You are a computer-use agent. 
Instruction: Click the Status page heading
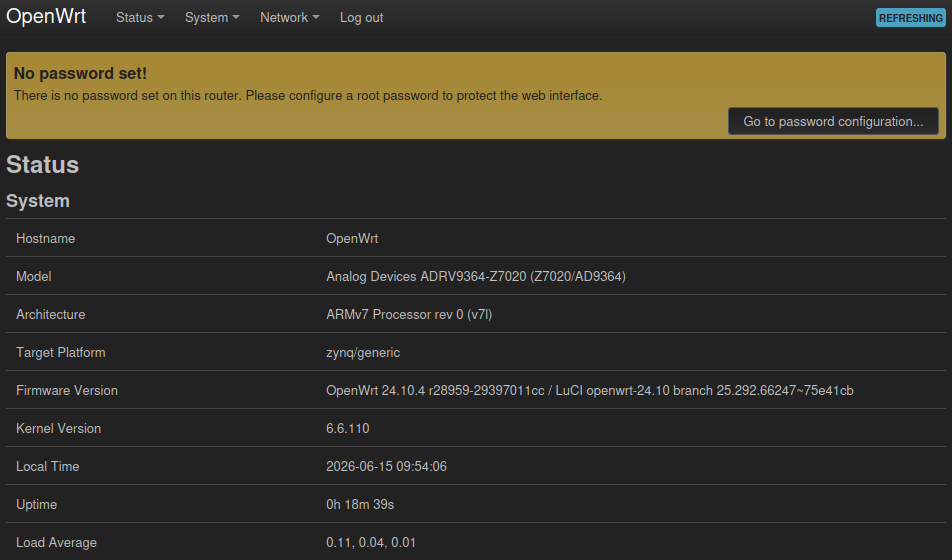pos(42,165)
